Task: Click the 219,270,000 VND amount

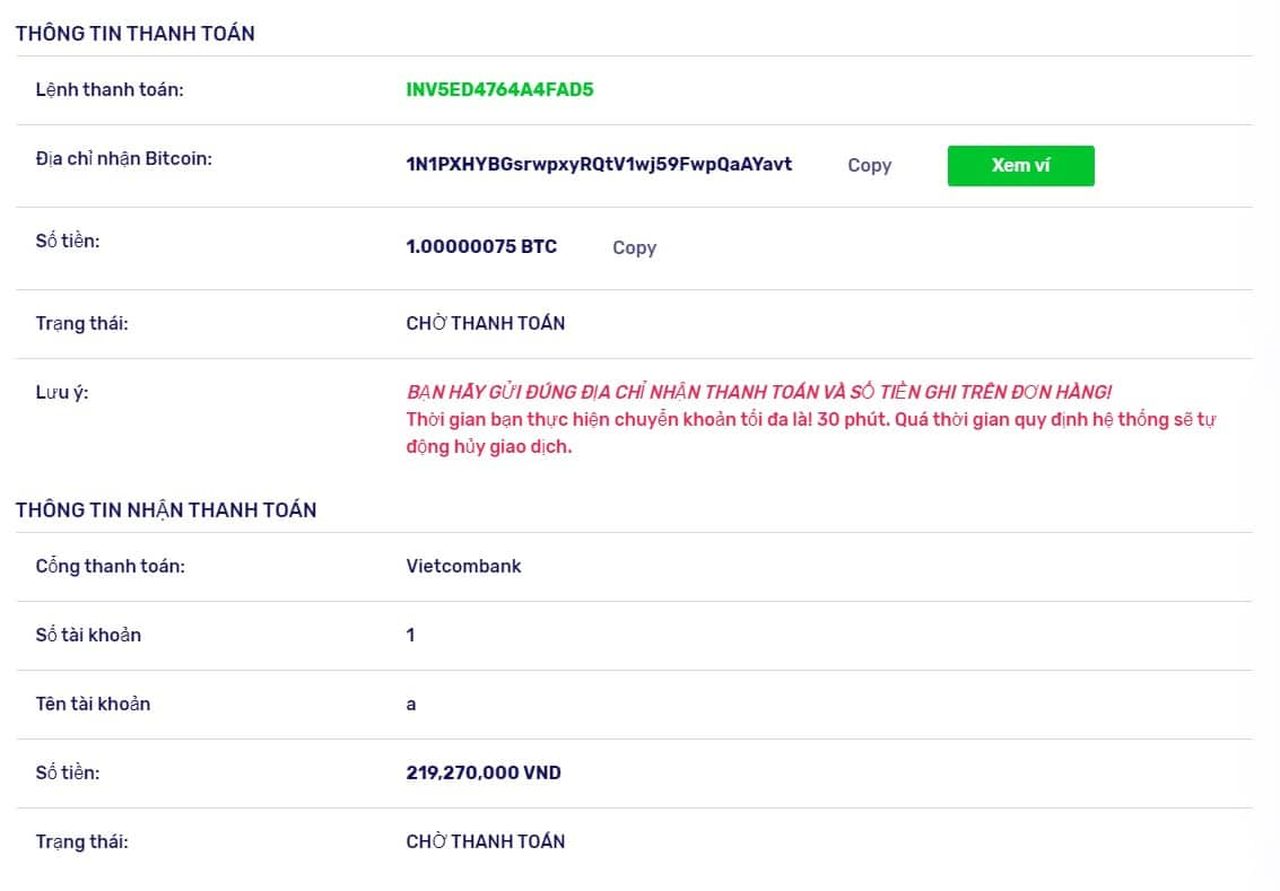Action: coord(483,773)
